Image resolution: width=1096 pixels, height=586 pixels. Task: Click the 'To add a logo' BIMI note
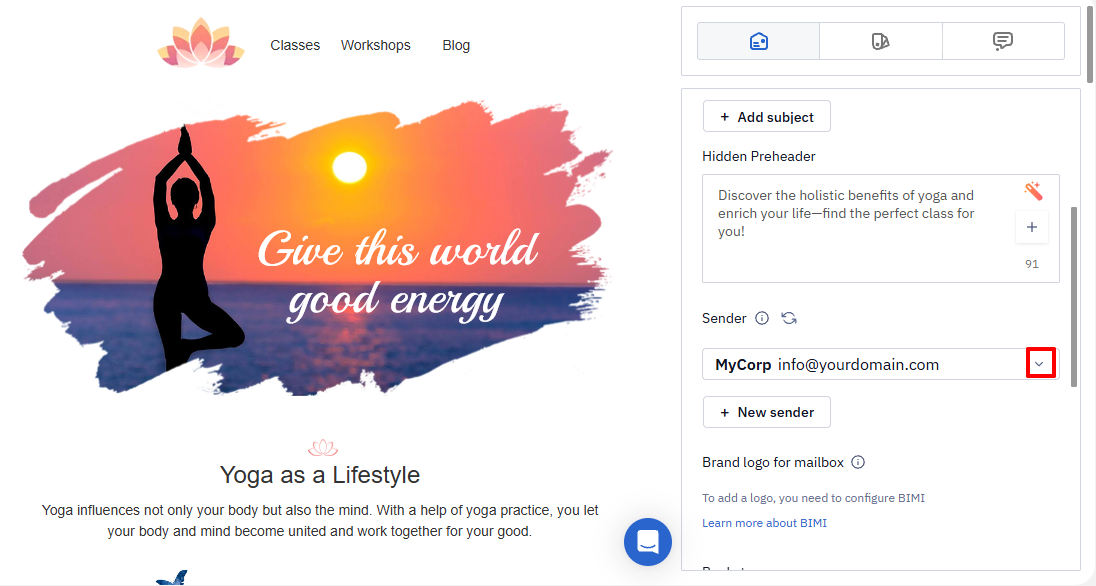tap(814, 498)
